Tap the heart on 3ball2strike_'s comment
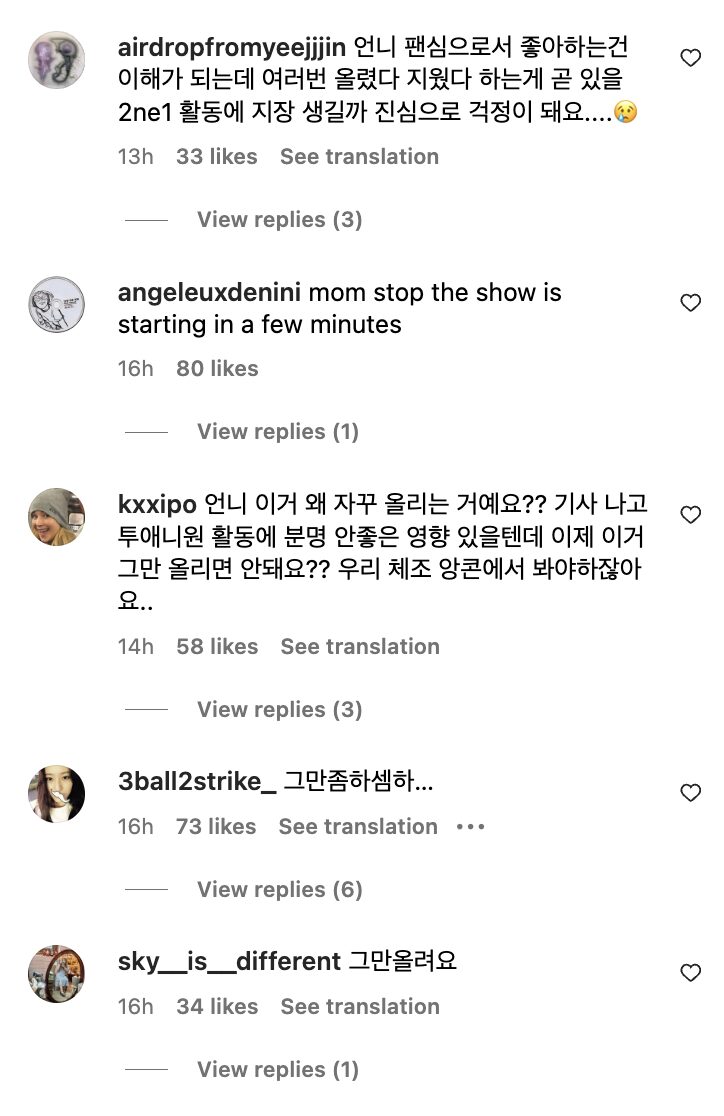 pyautogui.click(x=690, y=793)
